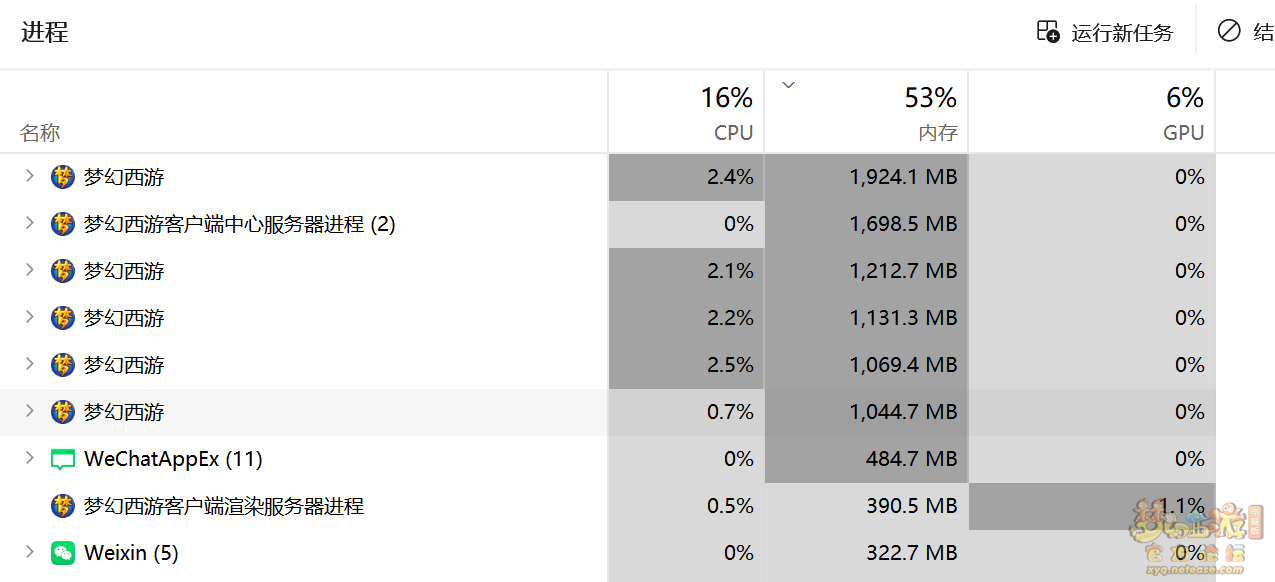Click the 梦幻西游客户端渲染服务器进程 icon
The image size is (1275, 582).
click(63, 506)
